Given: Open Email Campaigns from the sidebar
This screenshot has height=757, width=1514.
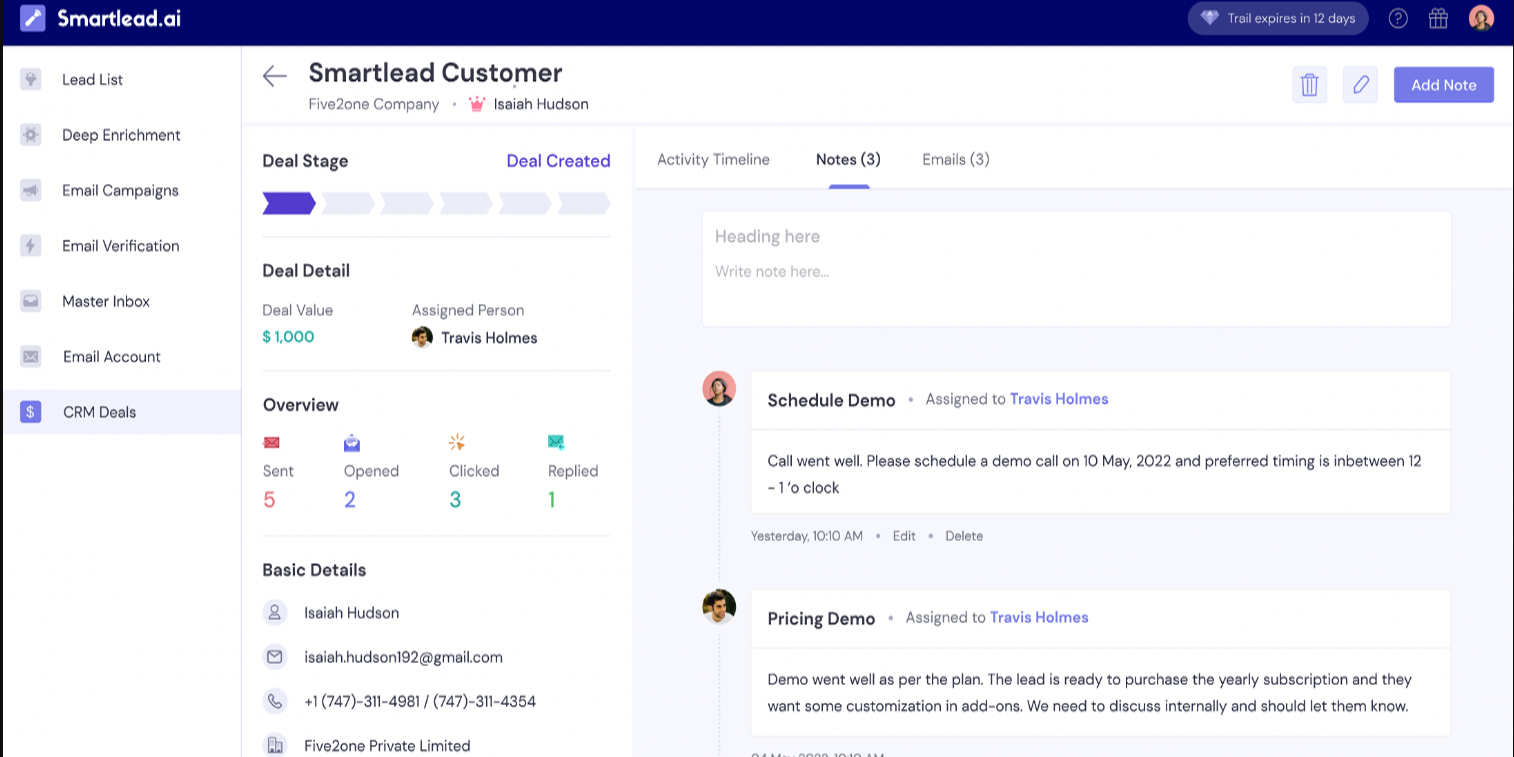Looking at the screenshot, I should pos(30,190).
